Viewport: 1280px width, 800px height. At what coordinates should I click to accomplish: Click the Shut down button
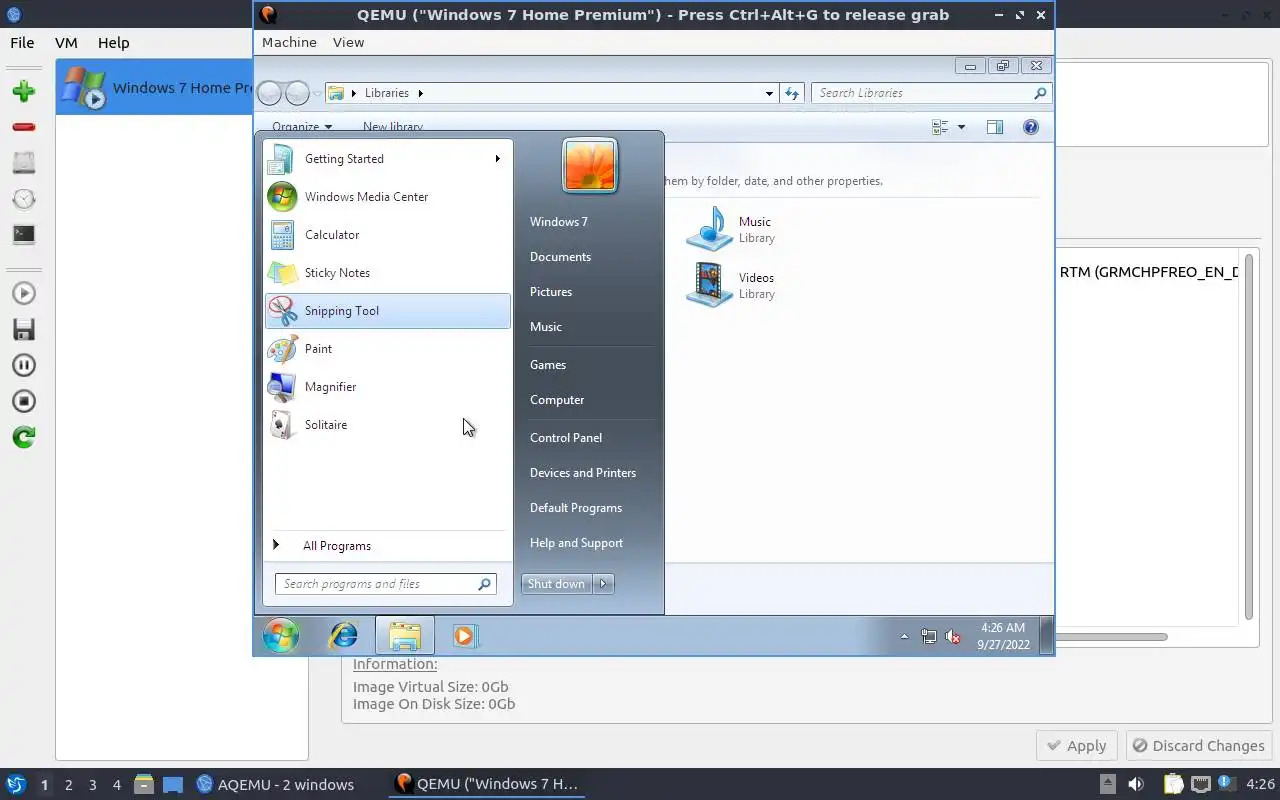[557, 584]
